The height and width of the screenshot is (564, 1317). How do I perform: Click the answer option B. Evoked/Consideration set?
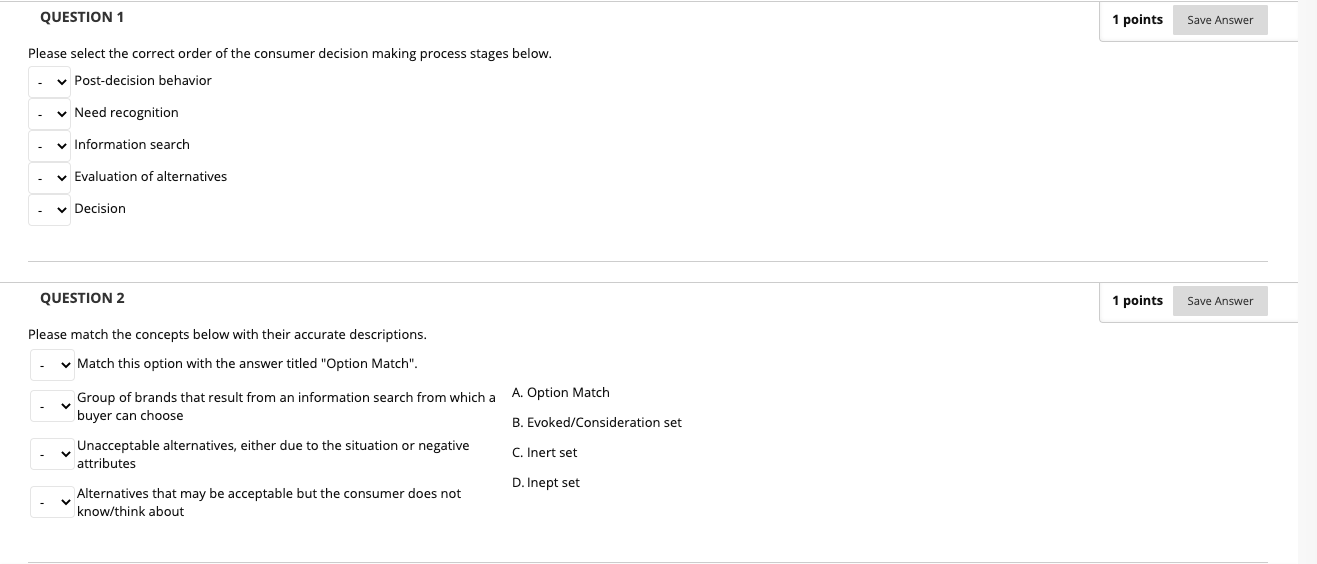tap(596, 423)
